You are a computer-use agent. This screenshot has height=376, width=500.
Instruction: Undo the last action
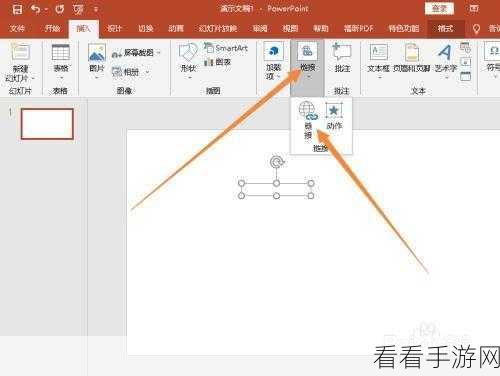click(36, 9)
